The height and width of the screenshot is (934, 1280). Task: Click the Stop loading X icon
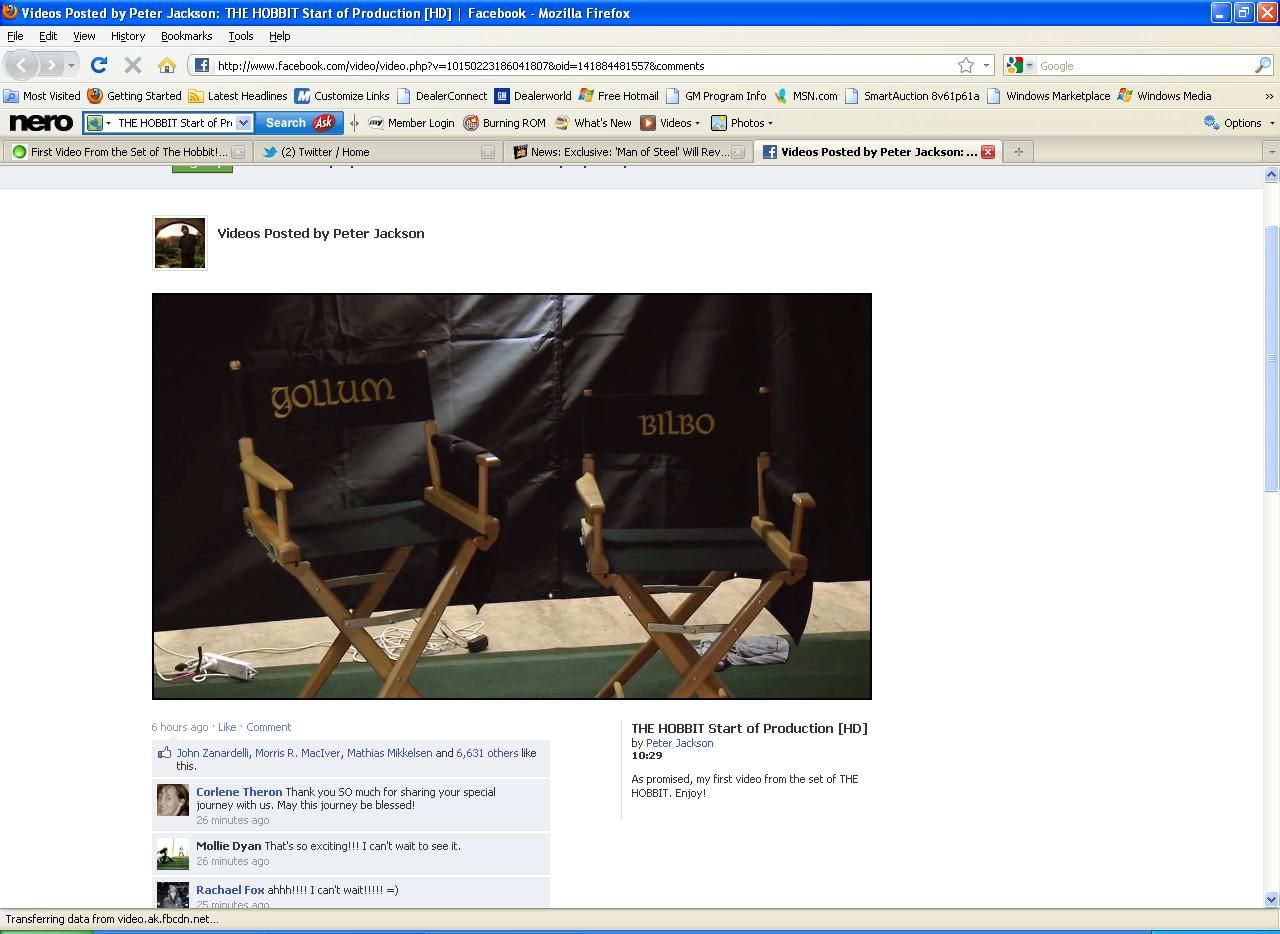pos(132,65)
